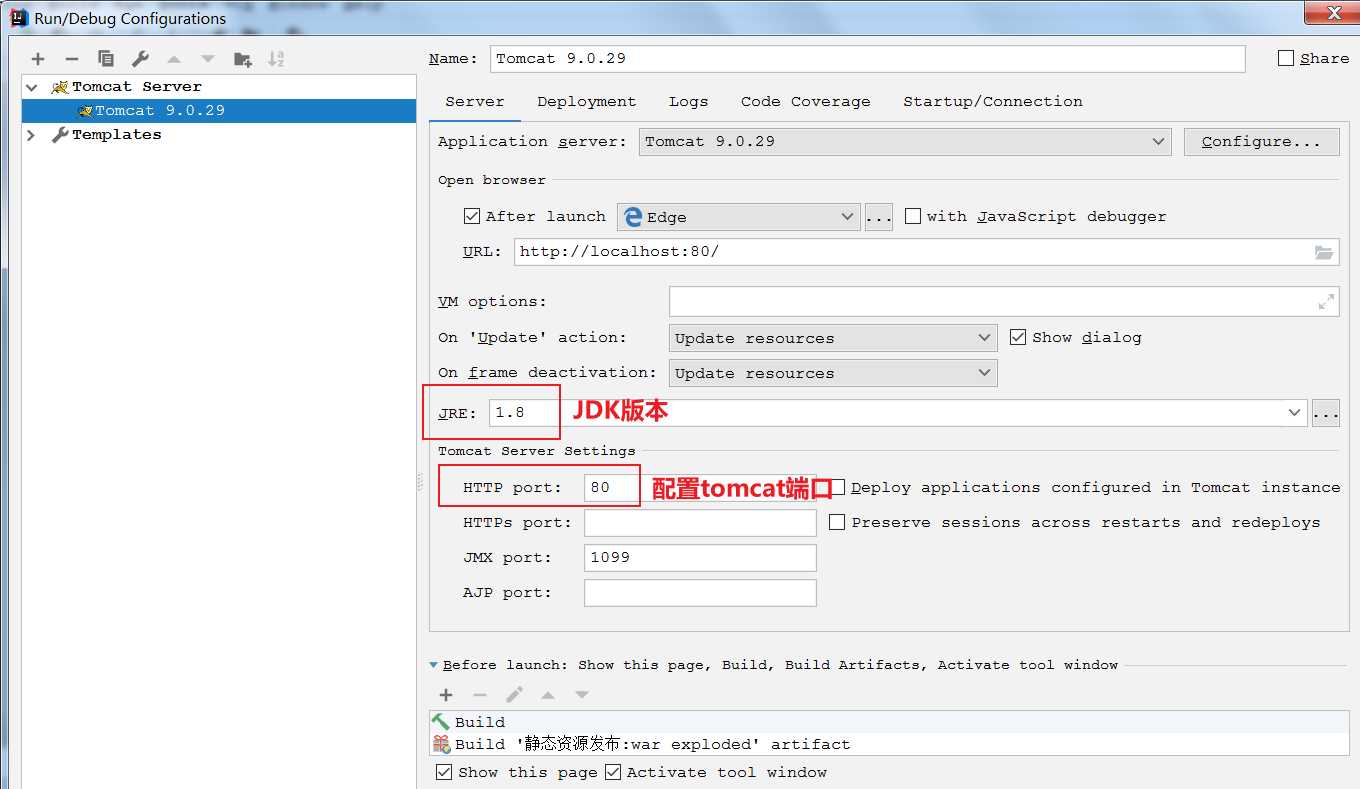Open the edit defaults wrench icon

click(x=140, y=59)
